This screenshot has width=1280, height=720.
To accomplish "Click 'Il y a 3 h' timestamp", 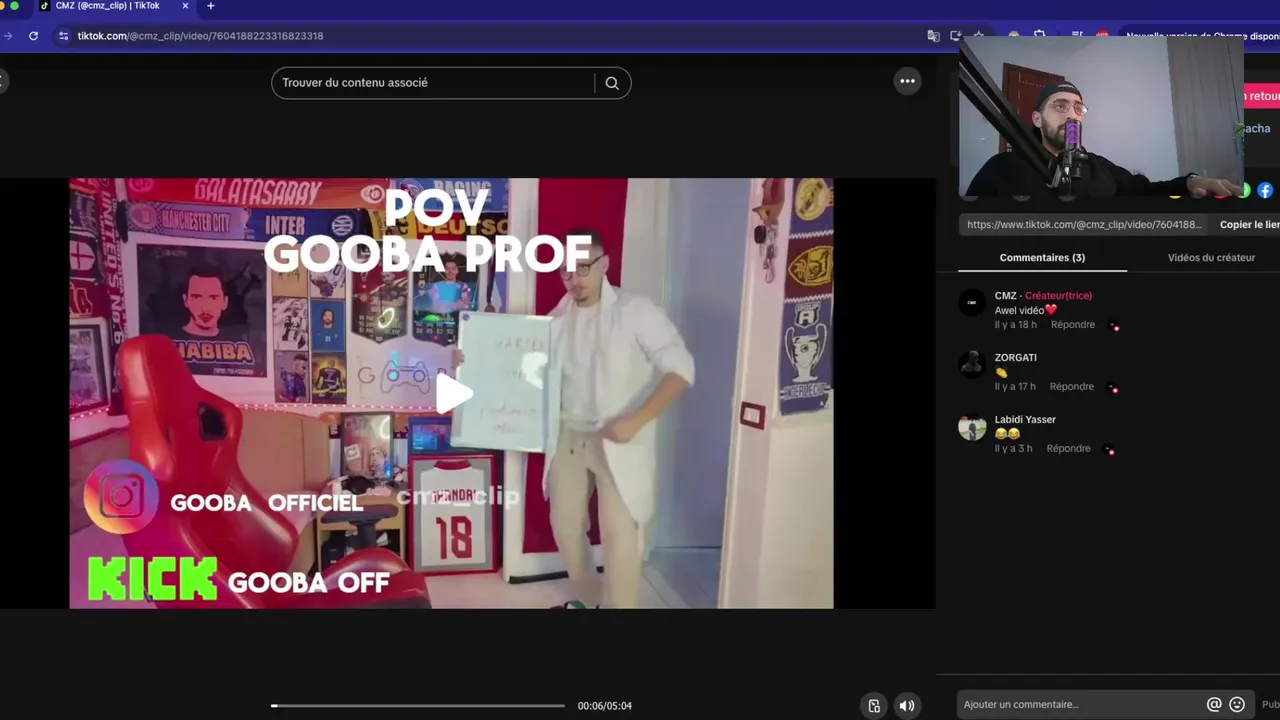I will pyautogui.click(x=1013, y=449).
